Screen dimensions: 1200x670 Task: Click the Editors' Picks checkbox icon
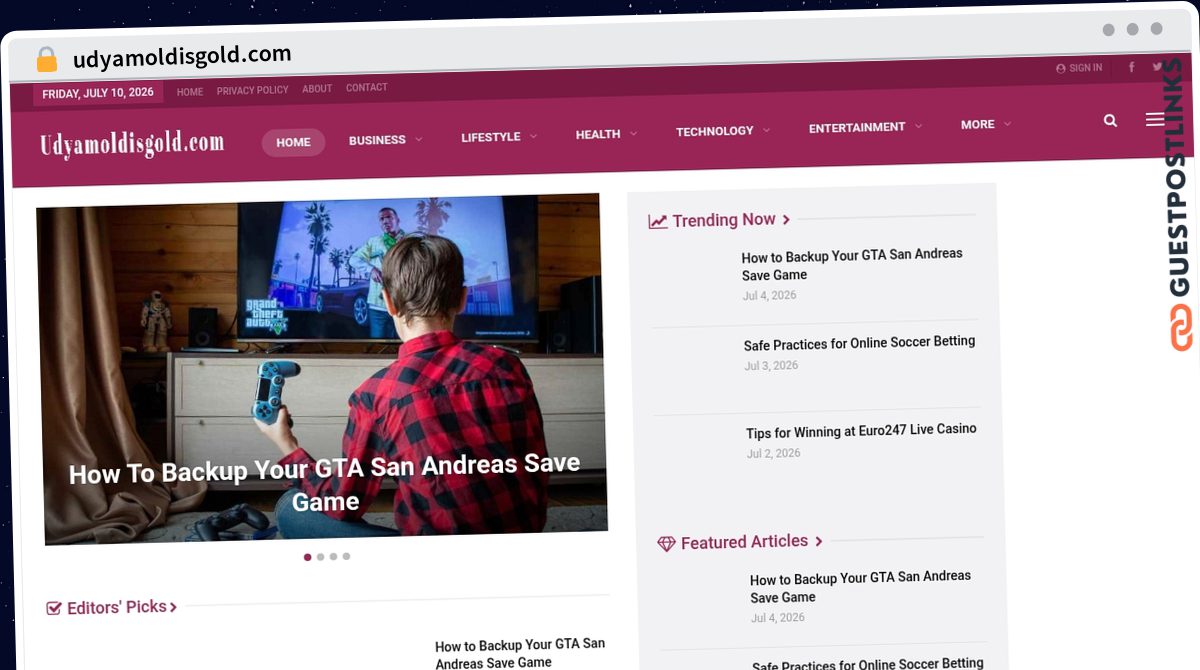[54, 608]
